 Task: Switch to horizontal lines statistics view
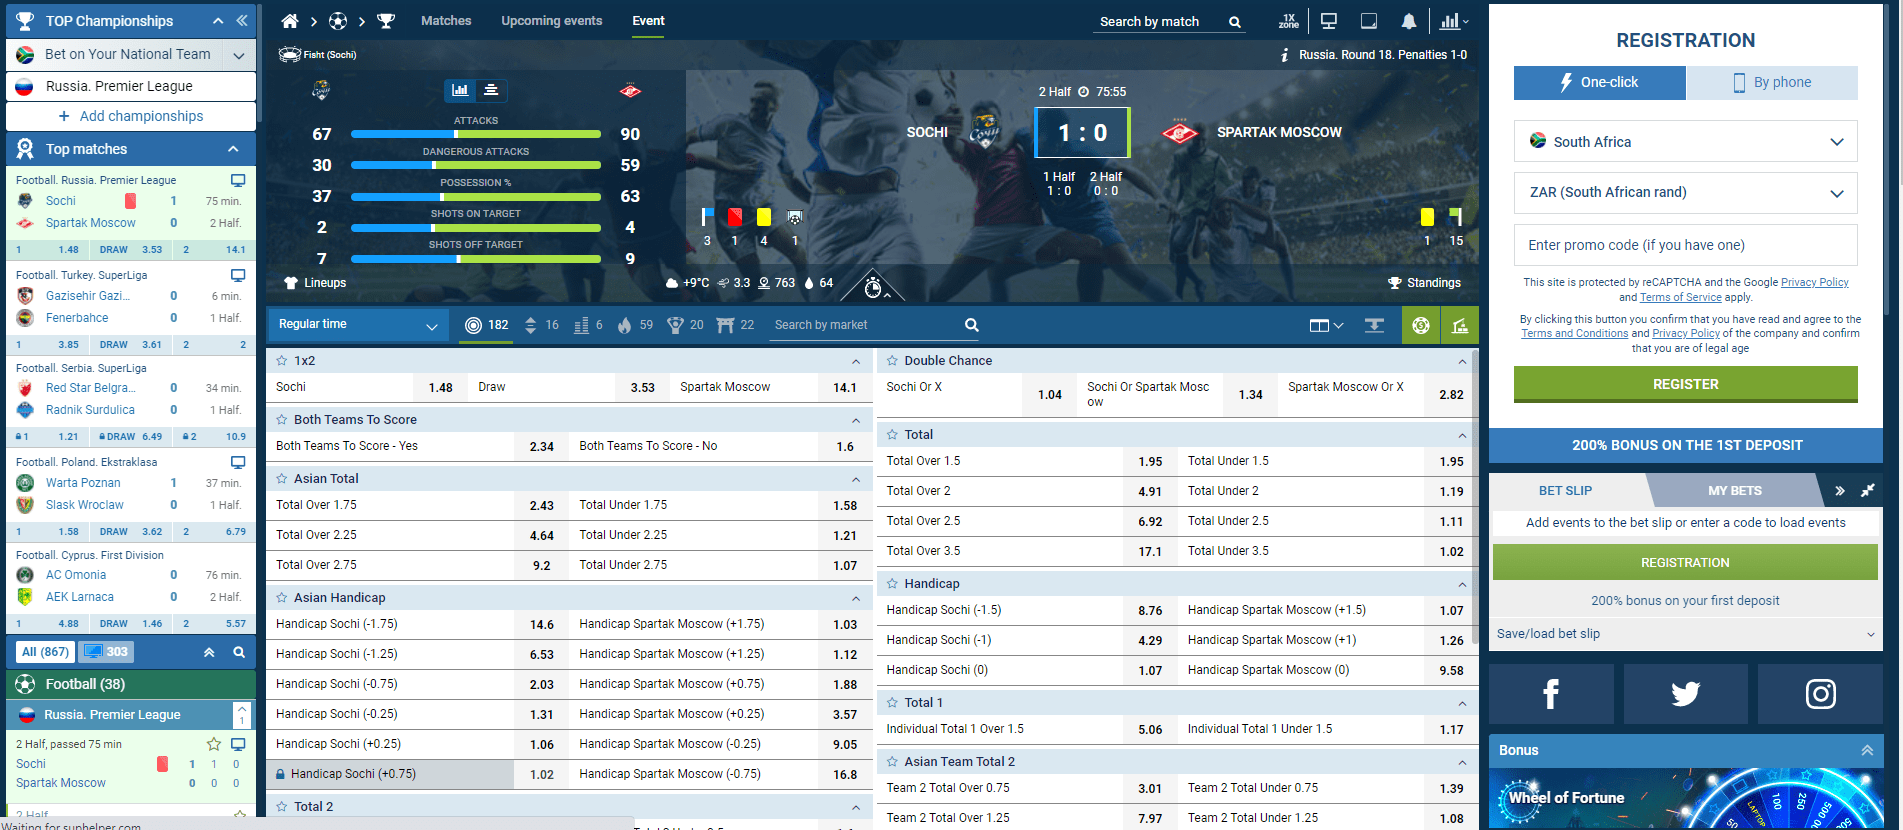point(491,90)
